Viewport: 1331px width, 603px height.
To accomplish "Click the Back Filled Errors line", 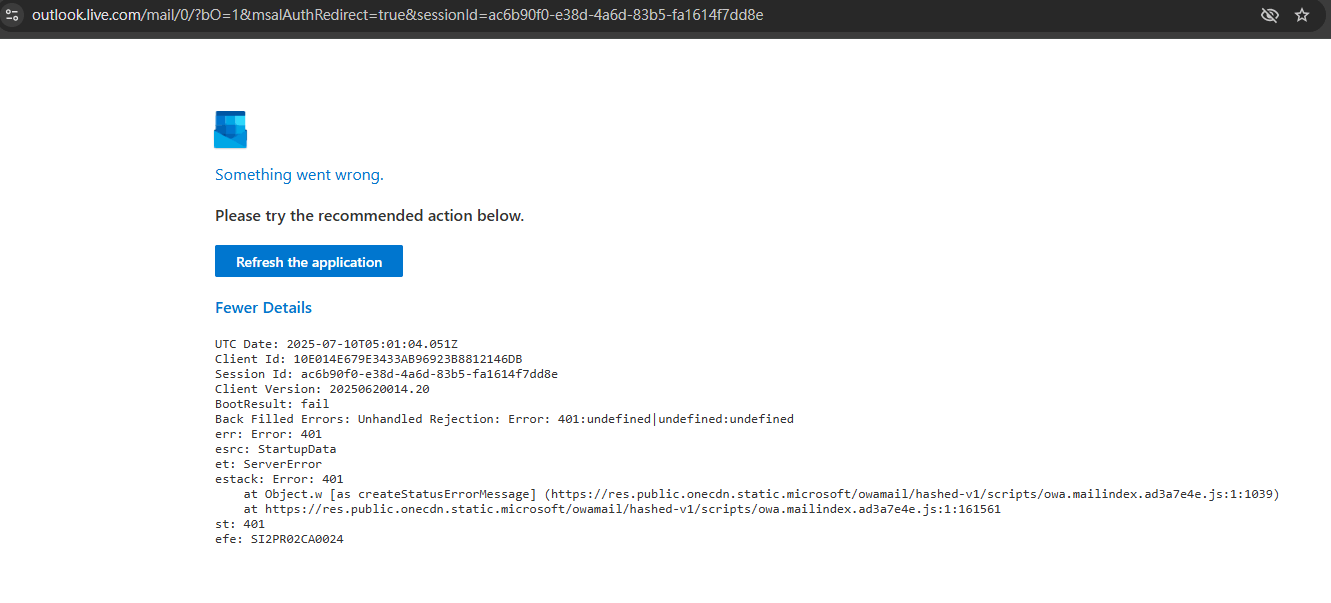I will click(504, 419).
